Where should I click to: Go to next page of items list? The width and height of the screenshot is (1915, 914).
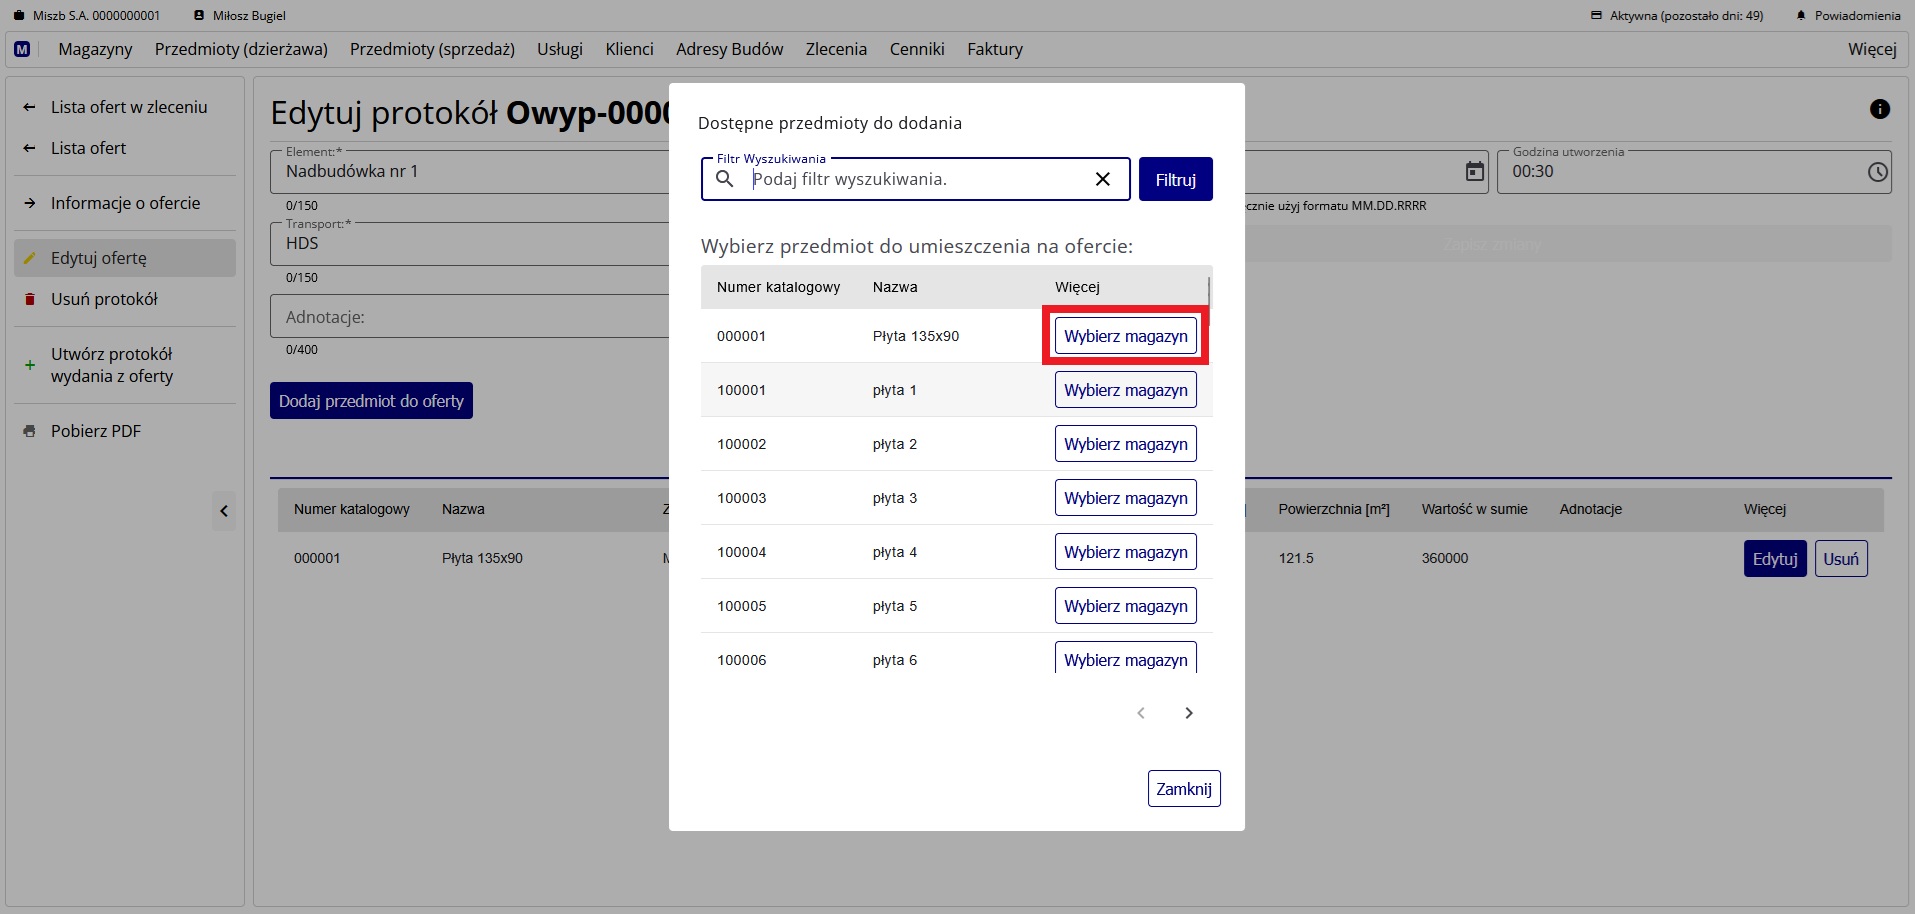tap(1188, 713)
